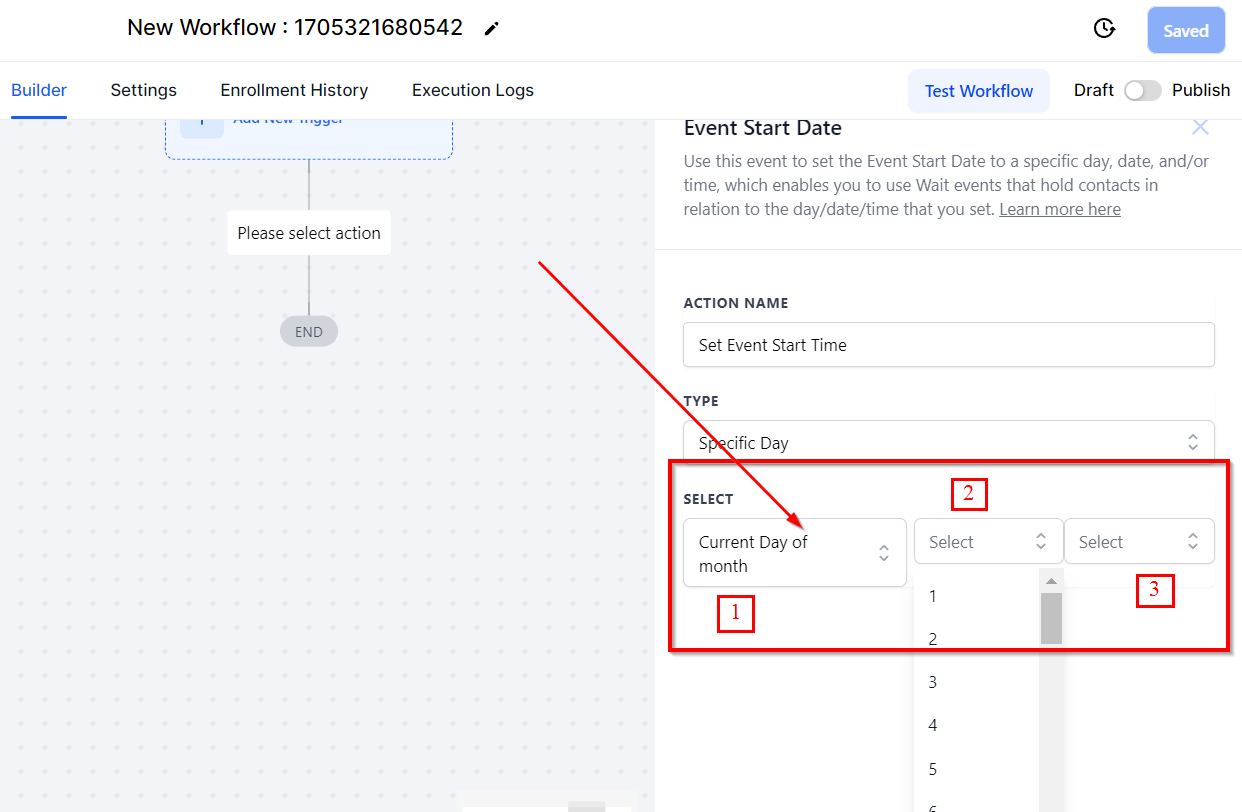Switch to the Settings tab
Viewport: 1242px width, 812px height.
(x=143, y=90)
